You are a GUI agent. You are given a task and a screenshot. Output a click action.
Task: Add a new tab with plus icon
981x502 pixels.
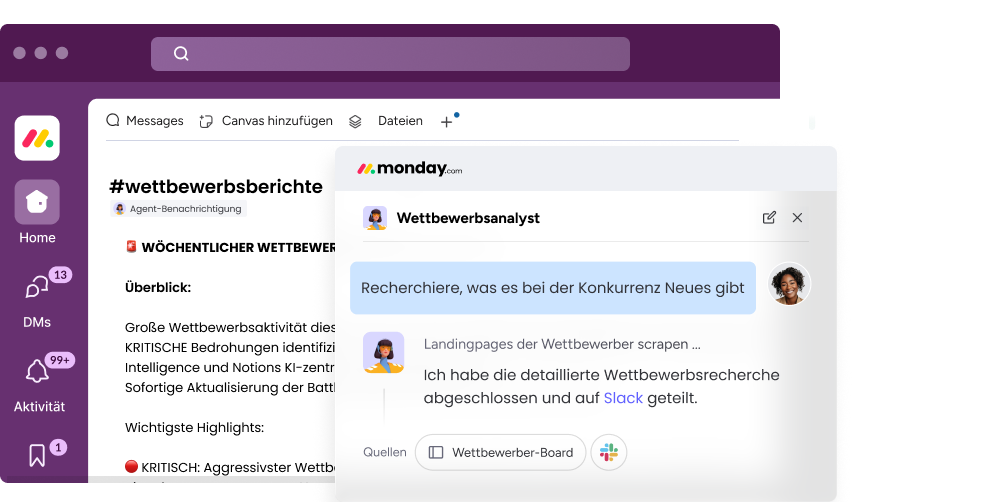(446, 122)
